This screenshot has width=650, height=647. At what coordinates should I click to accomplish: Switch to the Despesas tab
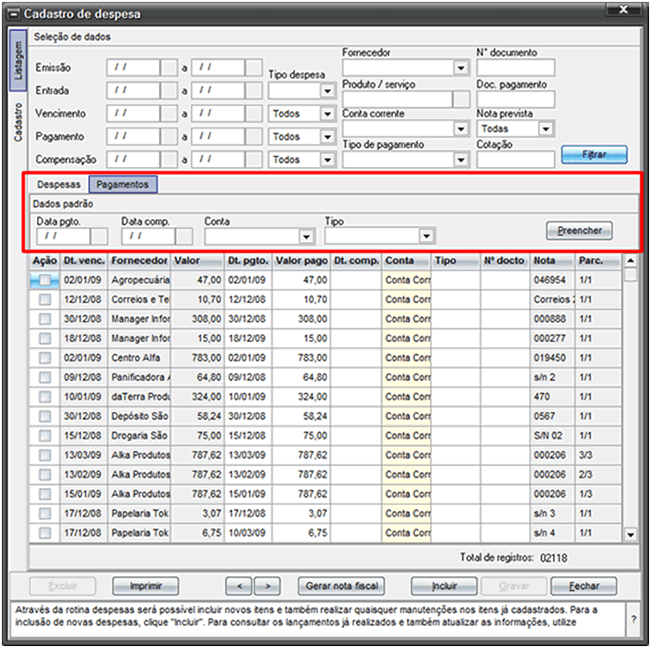click(x=58, y=184)
